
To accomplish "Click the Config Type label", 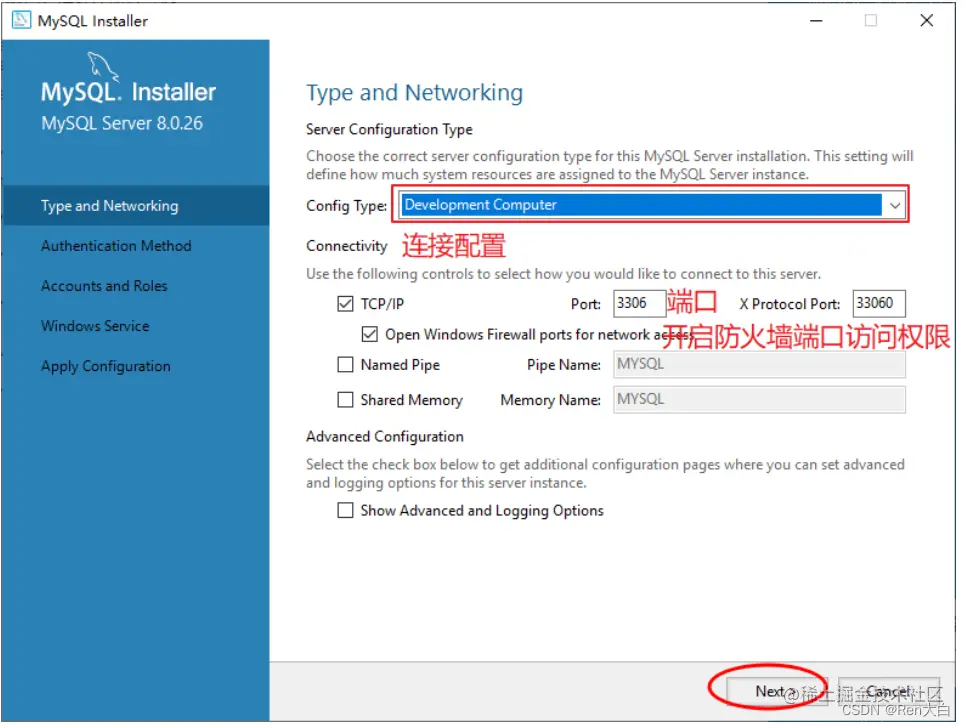I will pos(347,206).
